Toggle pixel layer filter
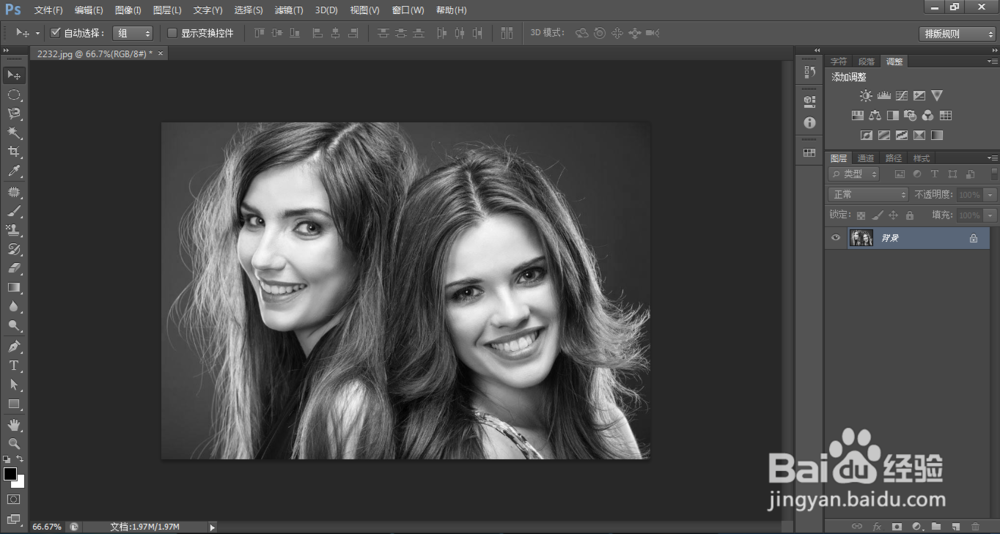Screen dimensions: 1000x534 click(900, 174)
